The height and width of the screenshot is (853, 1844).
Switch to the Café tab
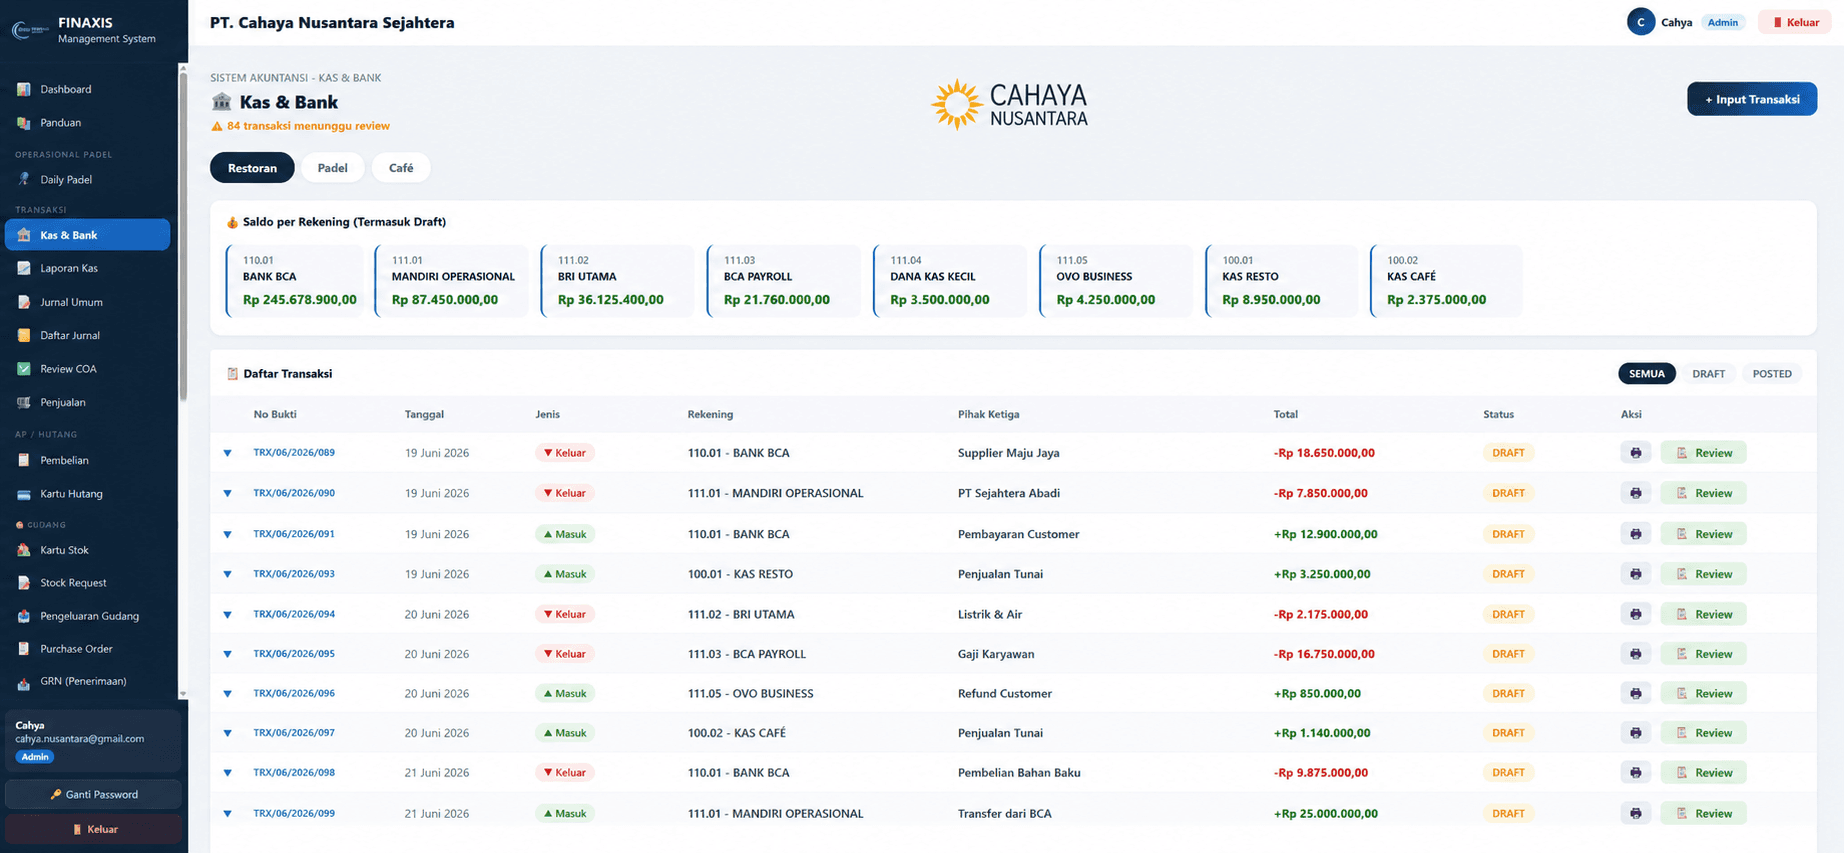click(401, 168)
